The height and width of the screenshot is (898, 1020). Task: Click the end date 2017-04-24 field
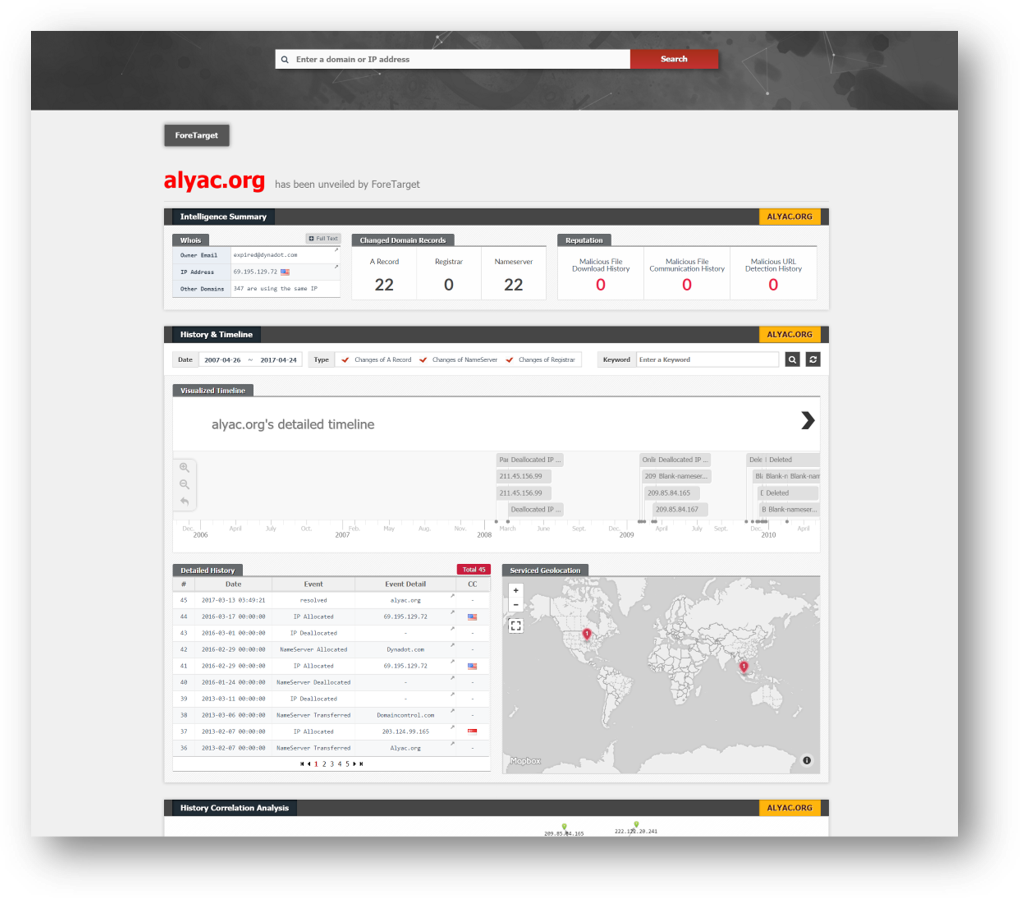278,360
